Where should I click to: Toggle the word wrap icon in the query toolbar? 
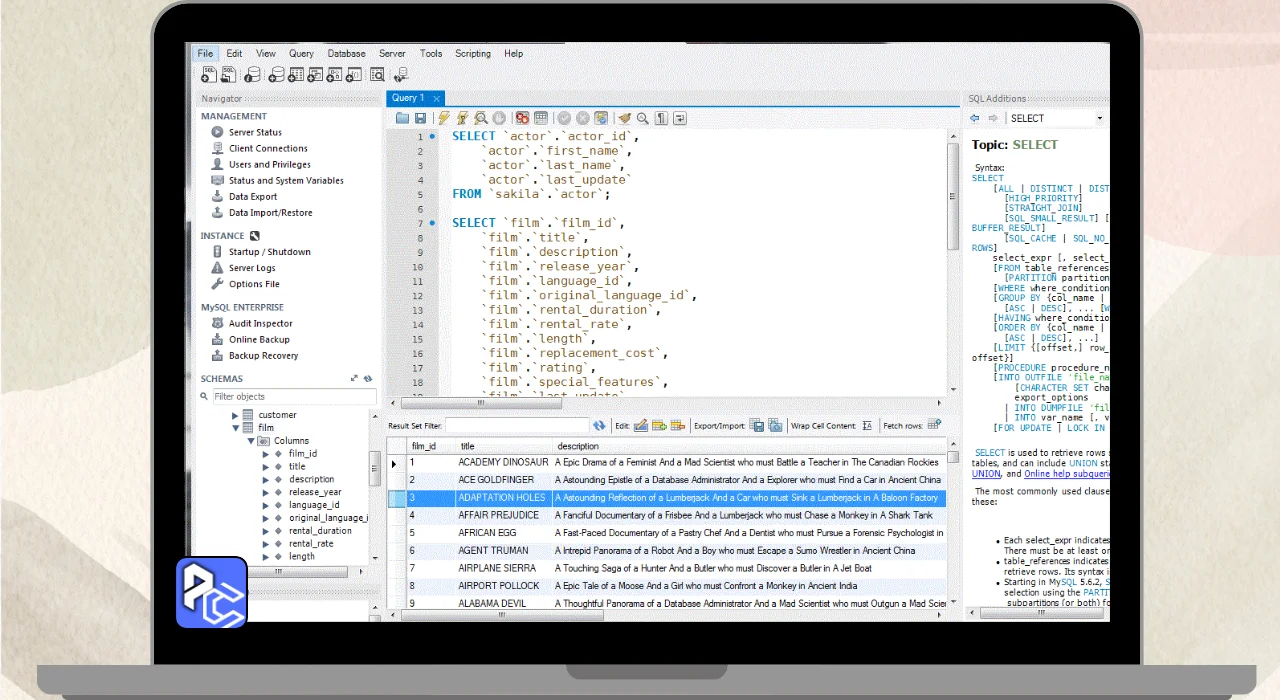coord(680,118)
